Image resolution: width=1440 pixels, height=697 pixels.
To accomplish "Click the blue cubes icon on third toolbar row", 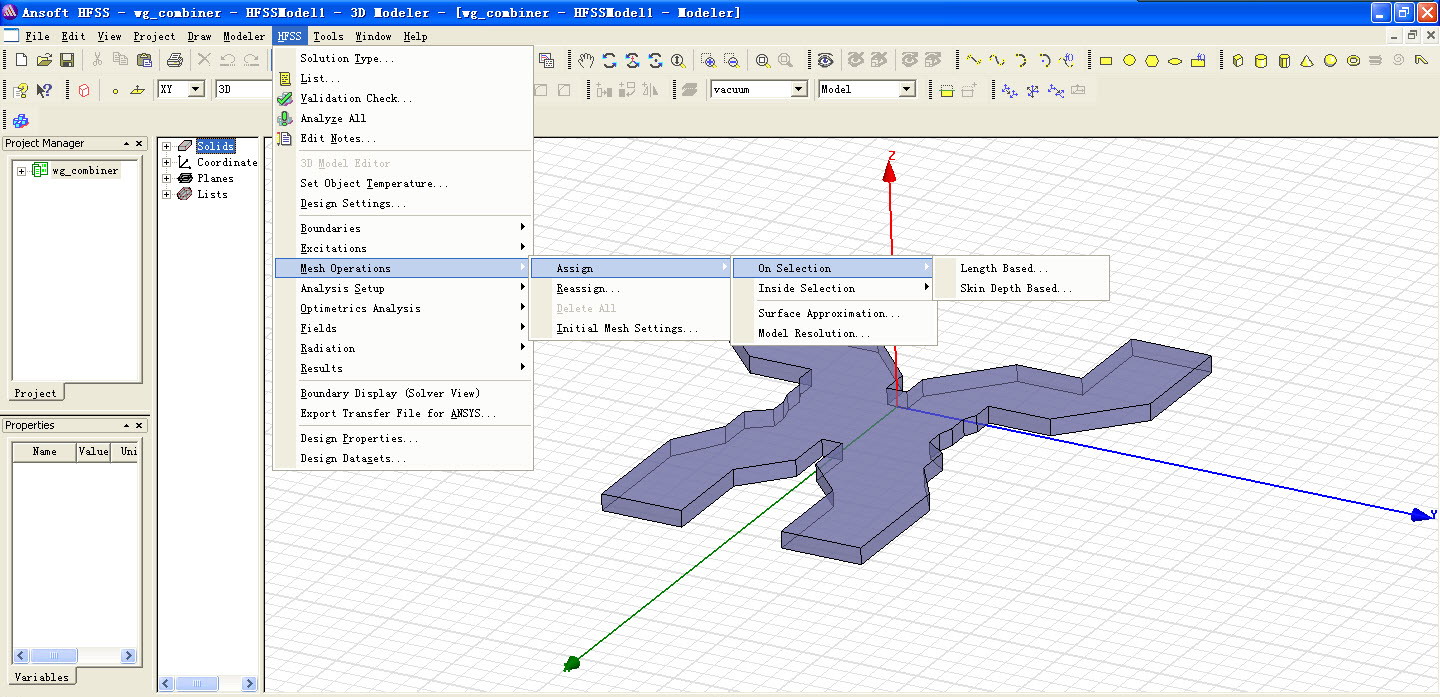I will pyautogui.click(x=21, y=120).
